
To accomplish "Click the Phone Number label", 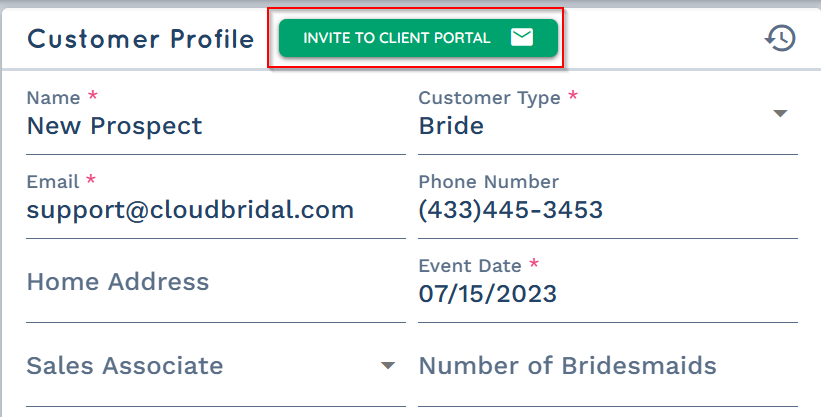I will (489, 181).
